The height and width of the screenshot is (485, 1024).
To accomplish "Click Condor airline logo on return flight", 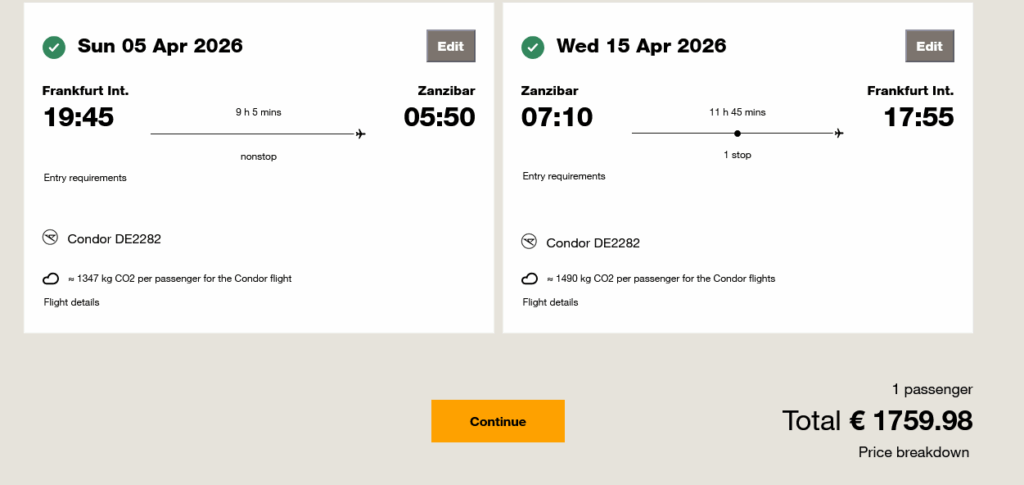I will (530, 242).
